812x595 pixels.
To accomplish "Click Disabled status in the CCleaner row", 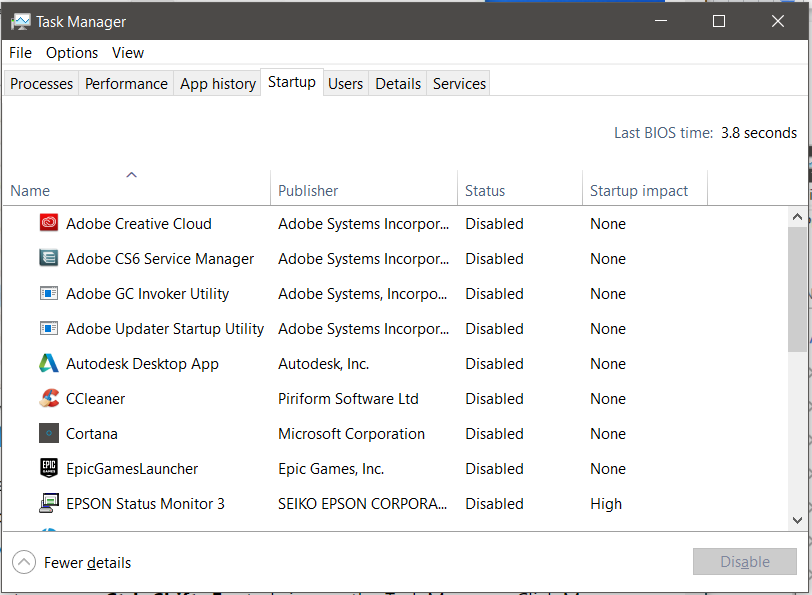I will tap(495, 399).
